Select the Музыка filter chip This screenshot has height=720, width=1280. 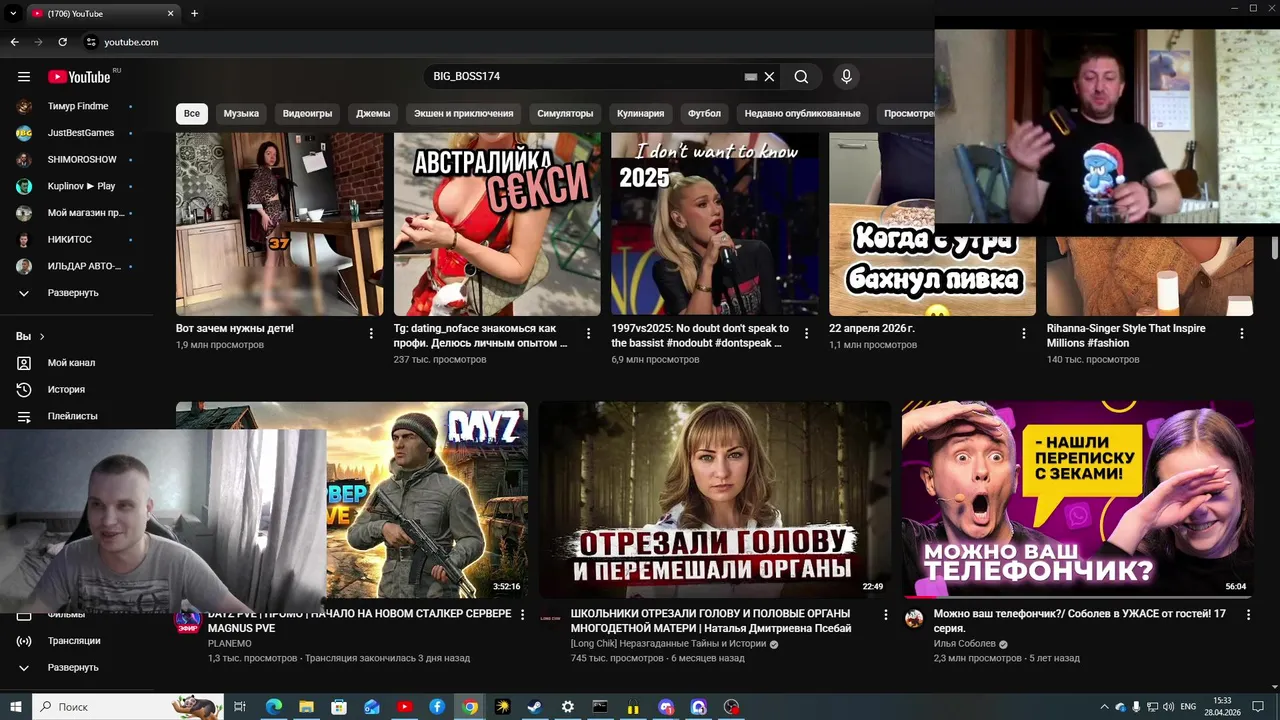[x=241, y=114]
